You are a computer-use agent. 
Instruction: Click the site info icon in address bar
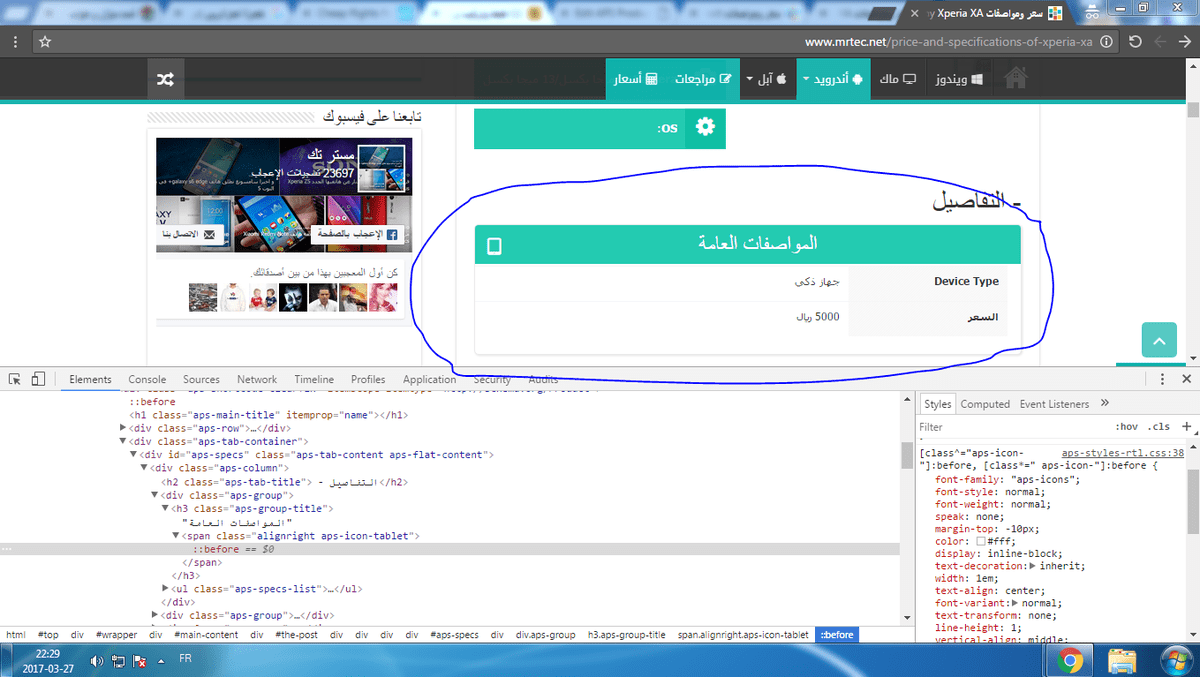pos(1106,42)
